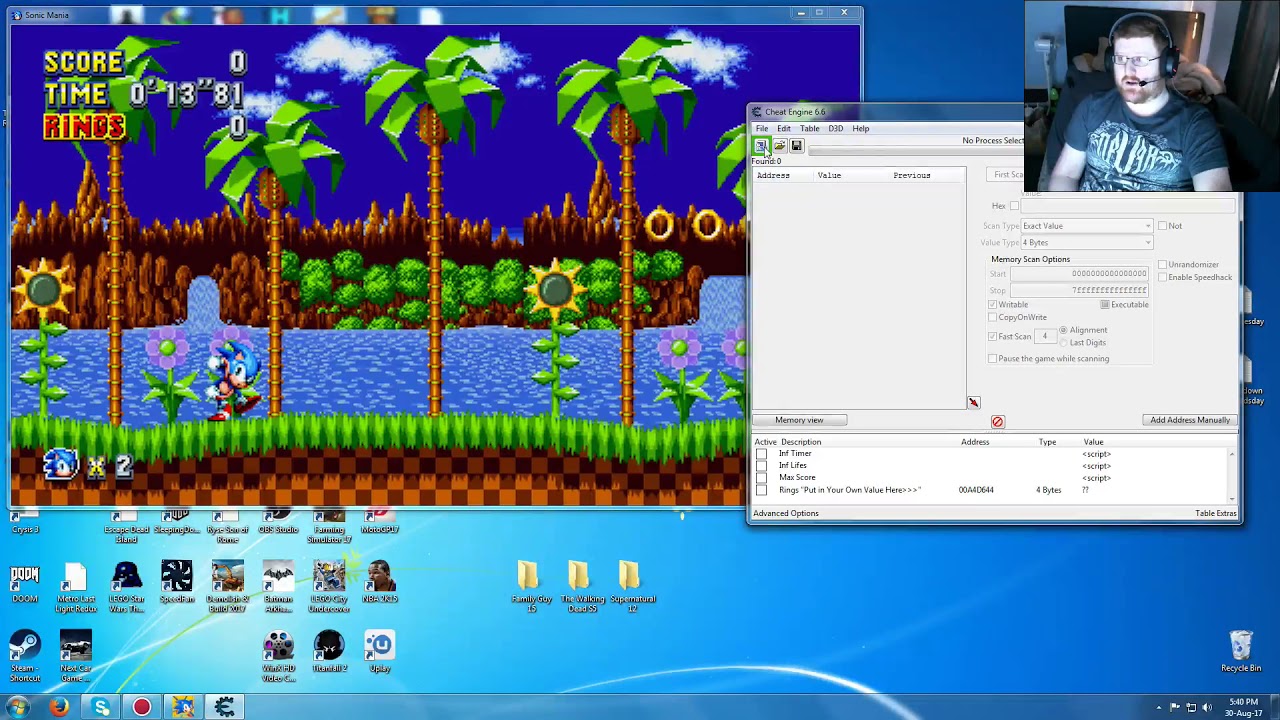The width and height of the screenshot is (1280, 720).
Task: Click the scan Start address field
Action: click(1079, 274)
